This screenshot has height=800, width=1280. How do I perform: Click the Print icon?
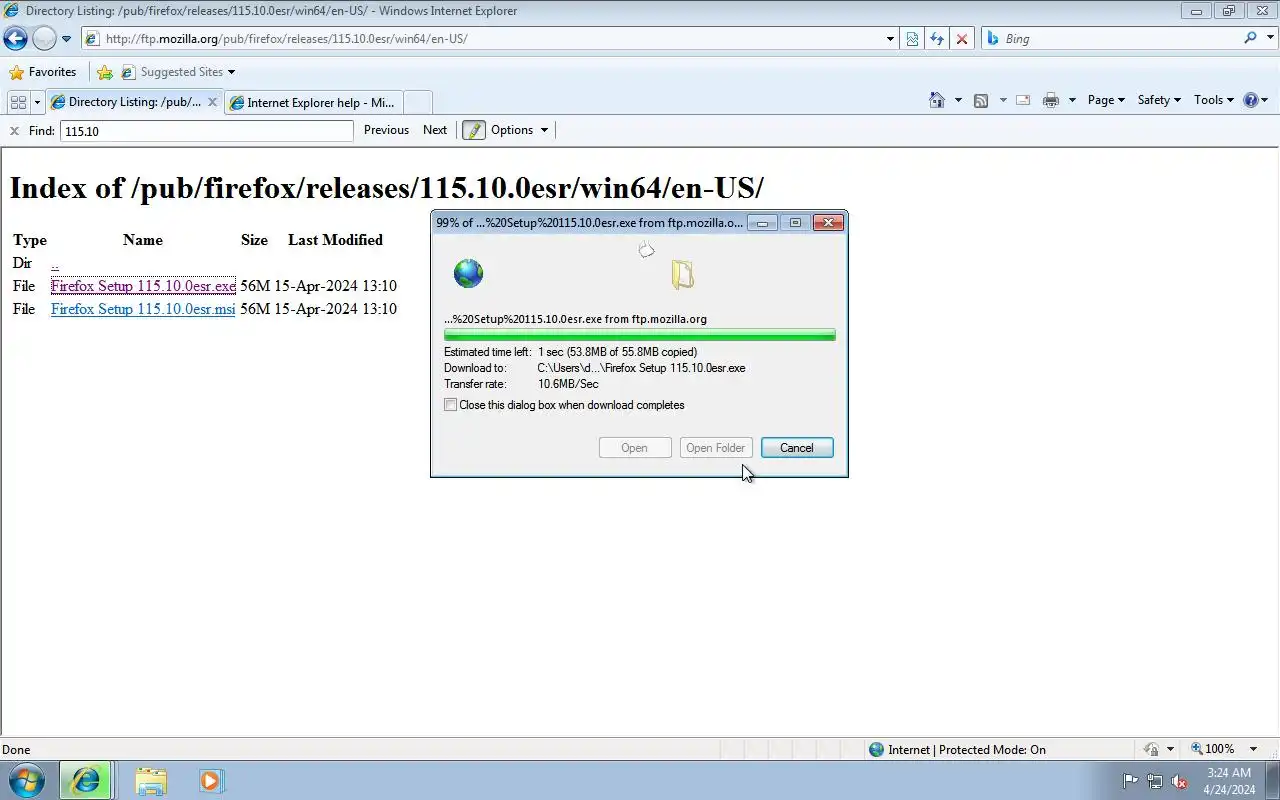tap(1051, 100)
